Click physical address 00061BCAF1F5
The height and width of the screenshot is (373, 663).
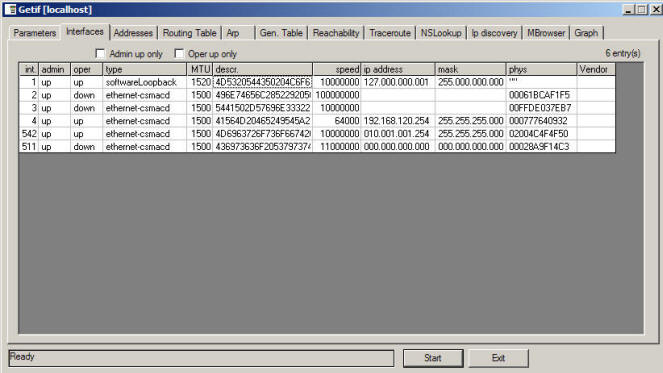coord(541,95)
